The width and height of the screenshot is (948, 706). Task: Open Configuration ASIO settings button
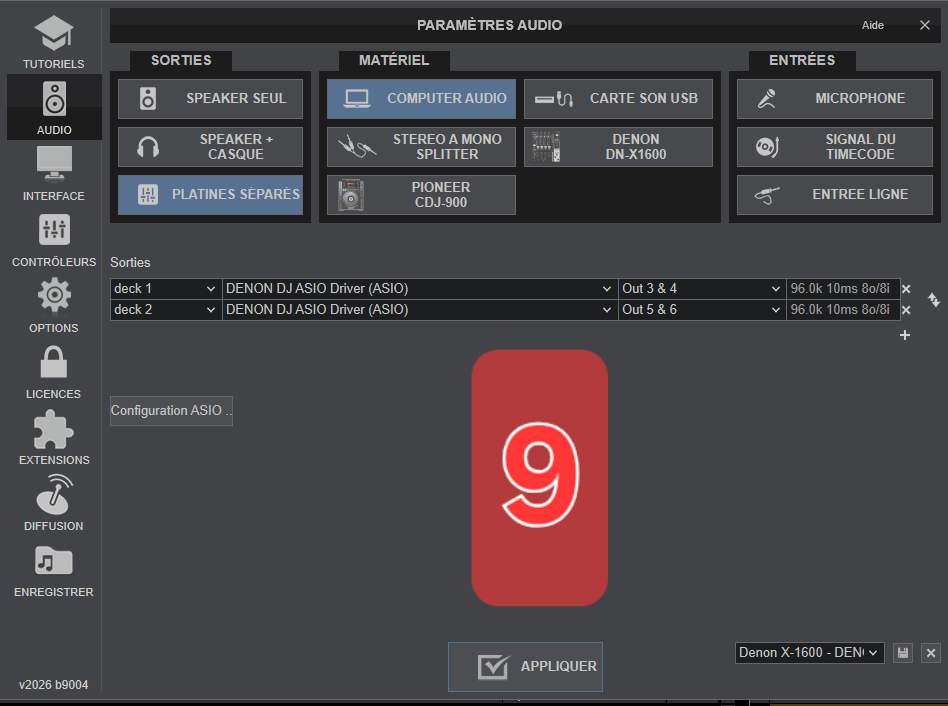pos(171,411)
